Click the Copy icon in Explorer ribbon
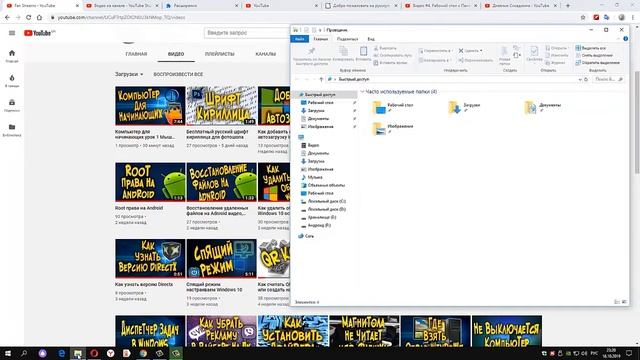The image size is (640, 360). [x=343, y=51]
